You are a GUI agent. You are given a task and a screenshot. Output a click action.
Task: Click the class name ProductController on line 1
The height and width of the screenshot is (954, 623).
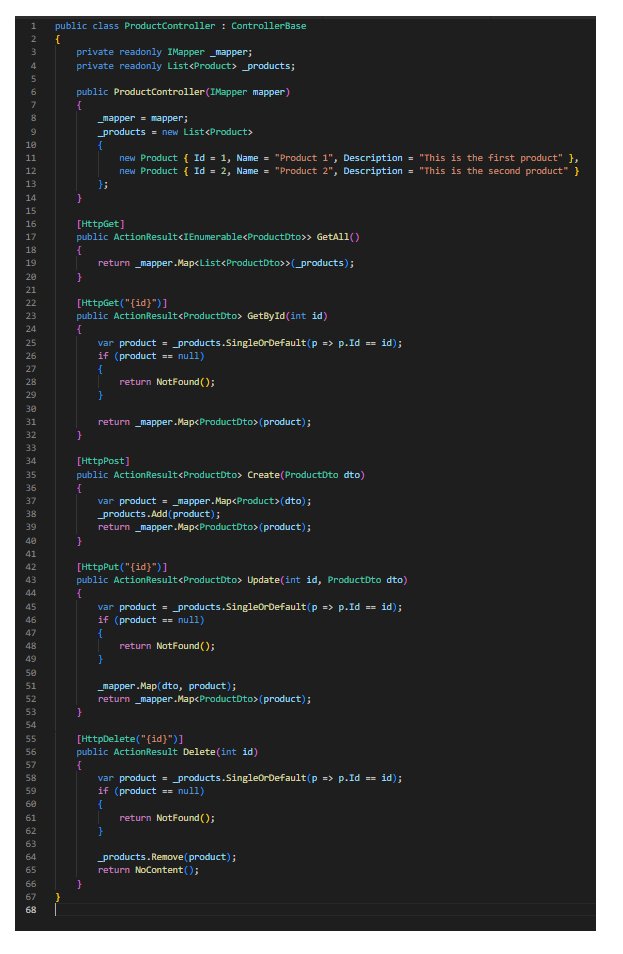pos(170,26)
